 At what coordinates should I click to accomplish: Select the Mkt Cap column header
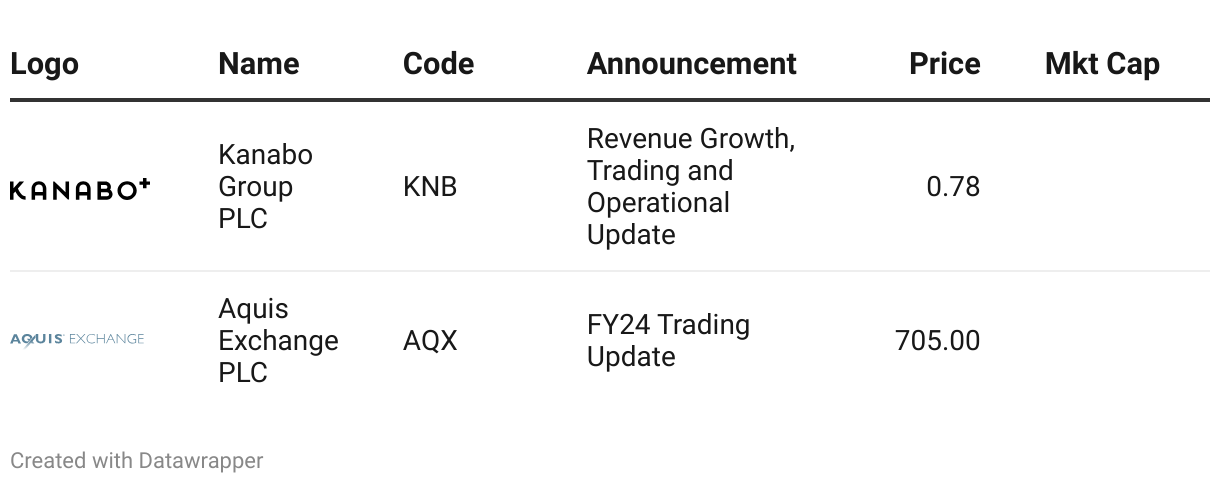pos(1102,64)
